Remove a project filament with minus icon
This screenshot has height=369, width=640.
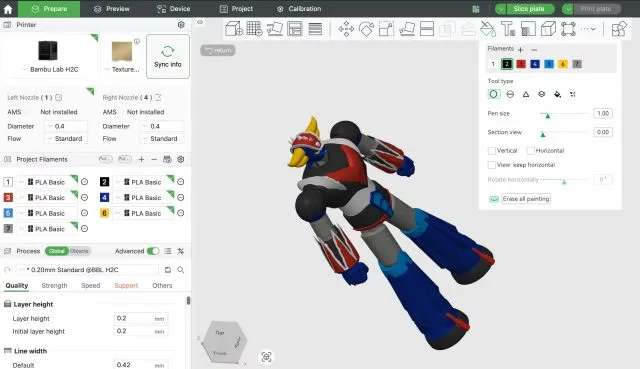click(x=154, y=160)
